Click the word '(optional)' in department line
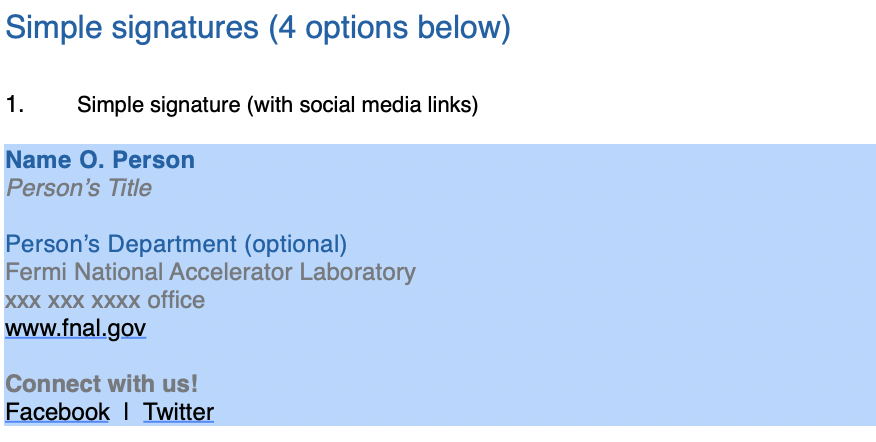The width and height of the screenshot is (876, 442). click(x=296, y=244)
